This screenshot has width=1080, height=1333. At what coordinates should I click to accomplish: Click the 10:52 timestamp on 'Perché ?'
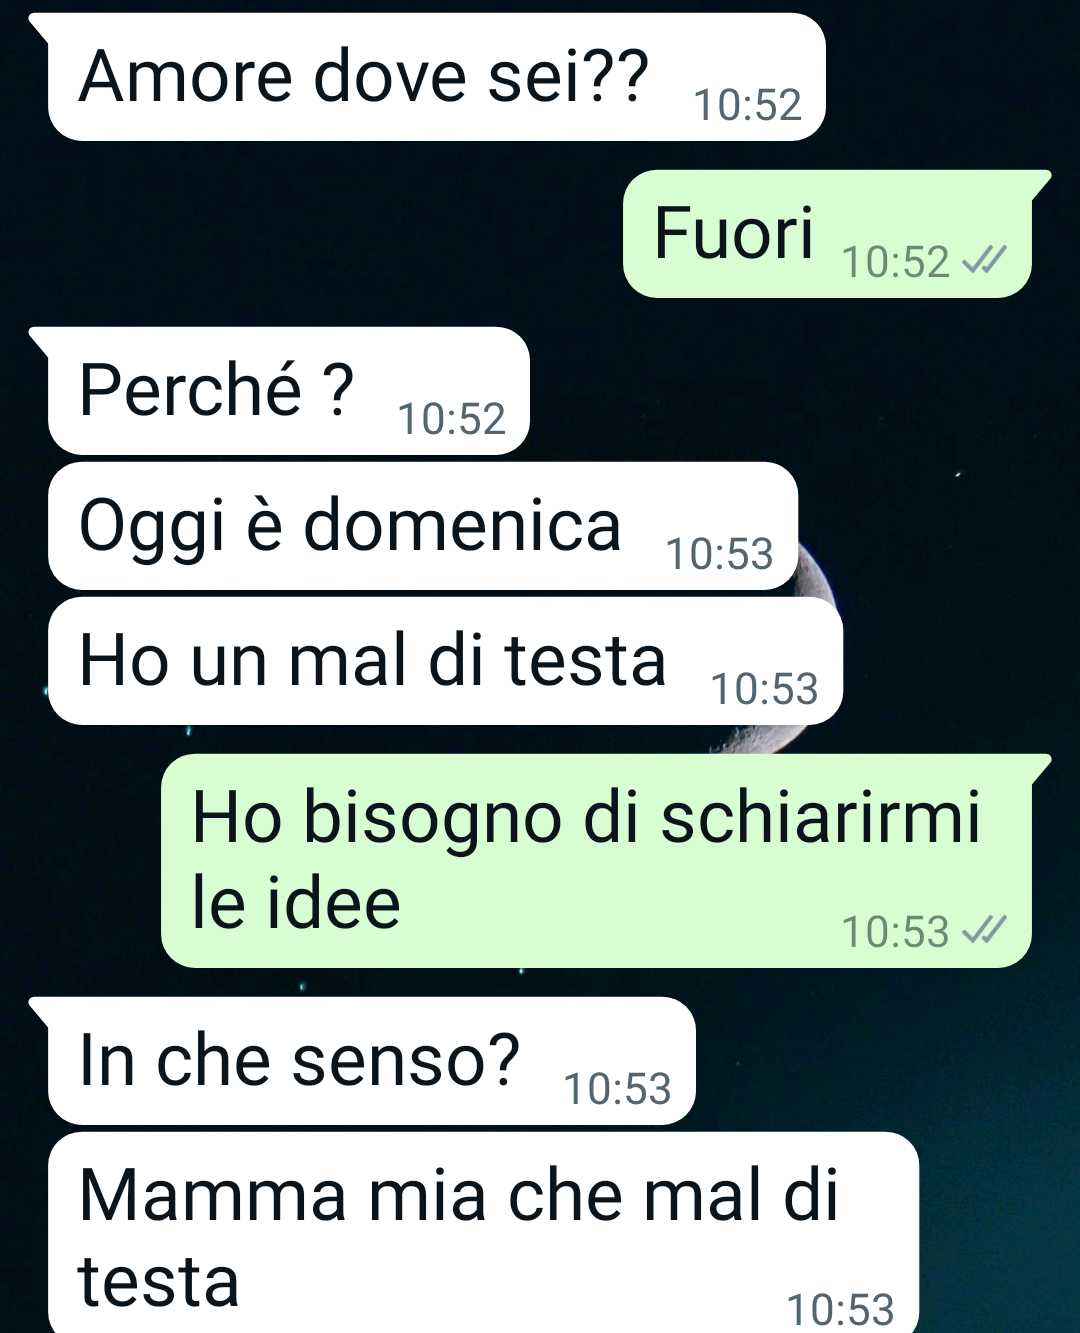point(452,419)
